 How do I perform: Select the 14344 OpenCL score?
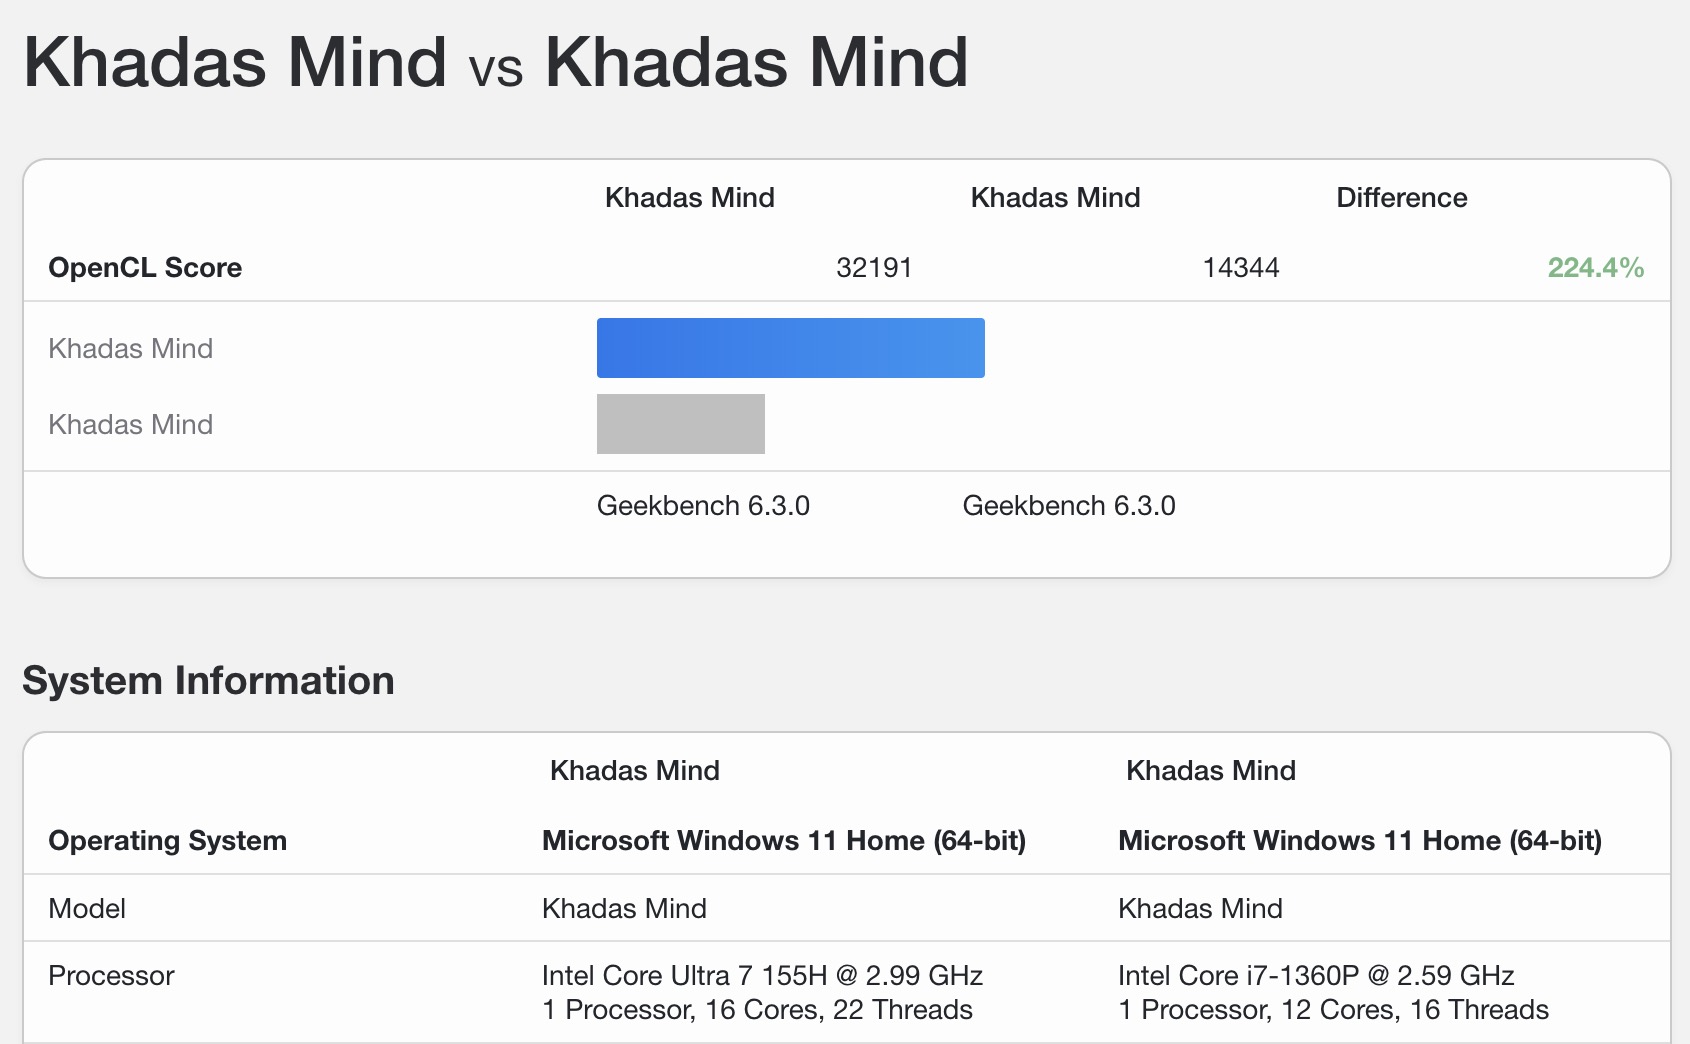coord(1240,268)
